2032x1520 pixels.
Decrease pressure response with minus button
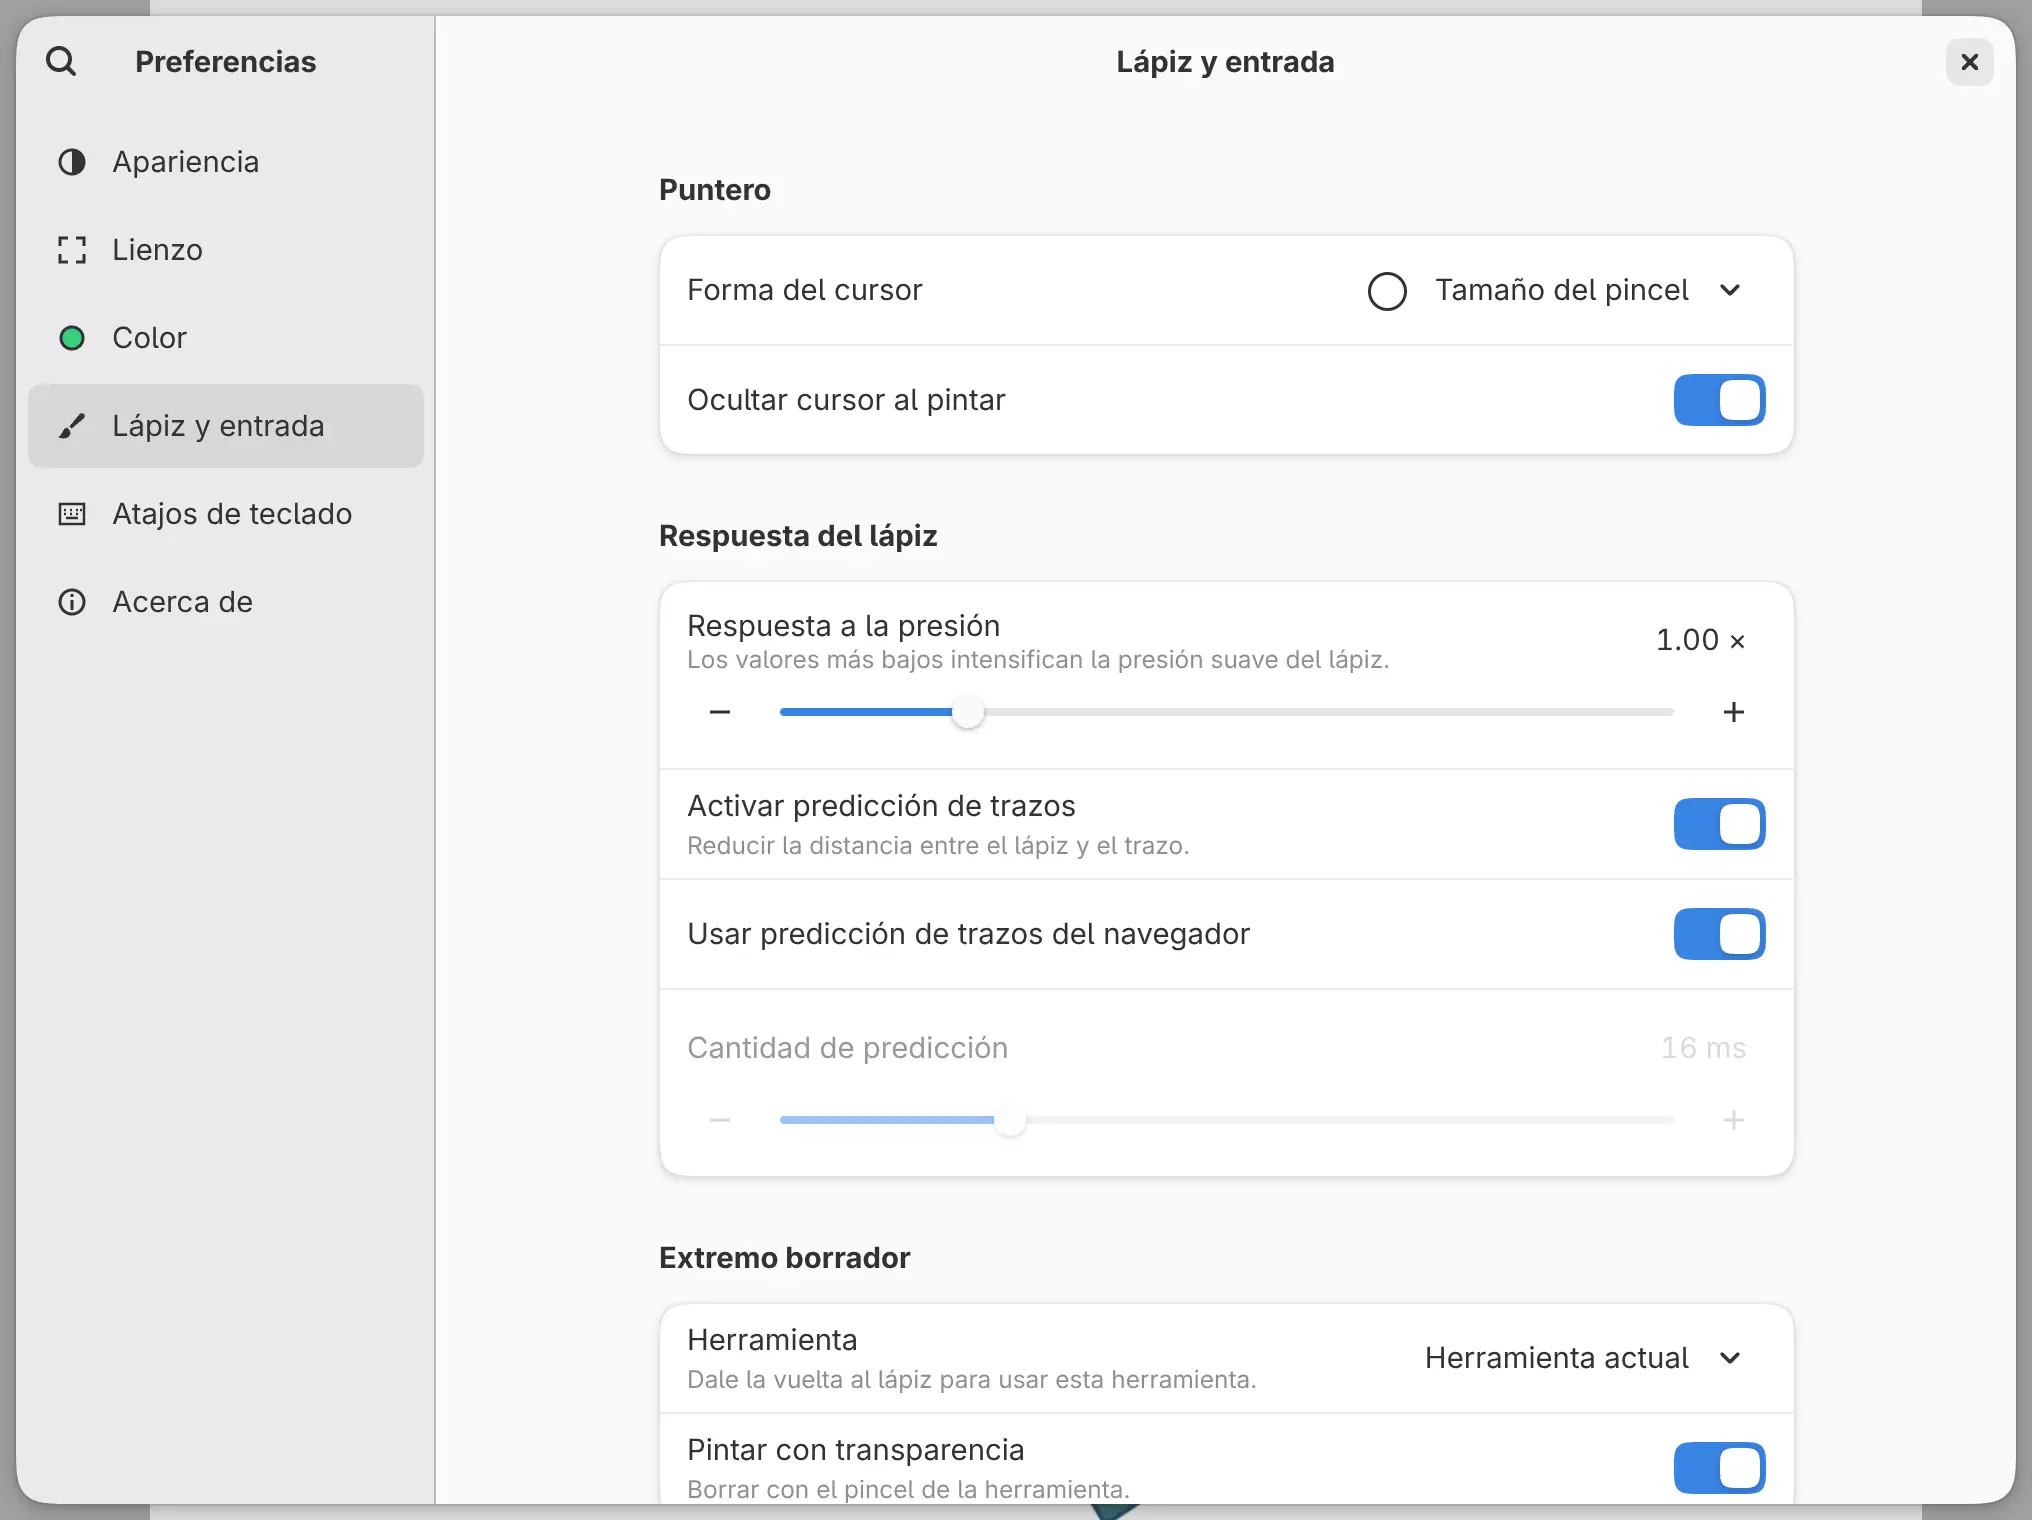720,712
